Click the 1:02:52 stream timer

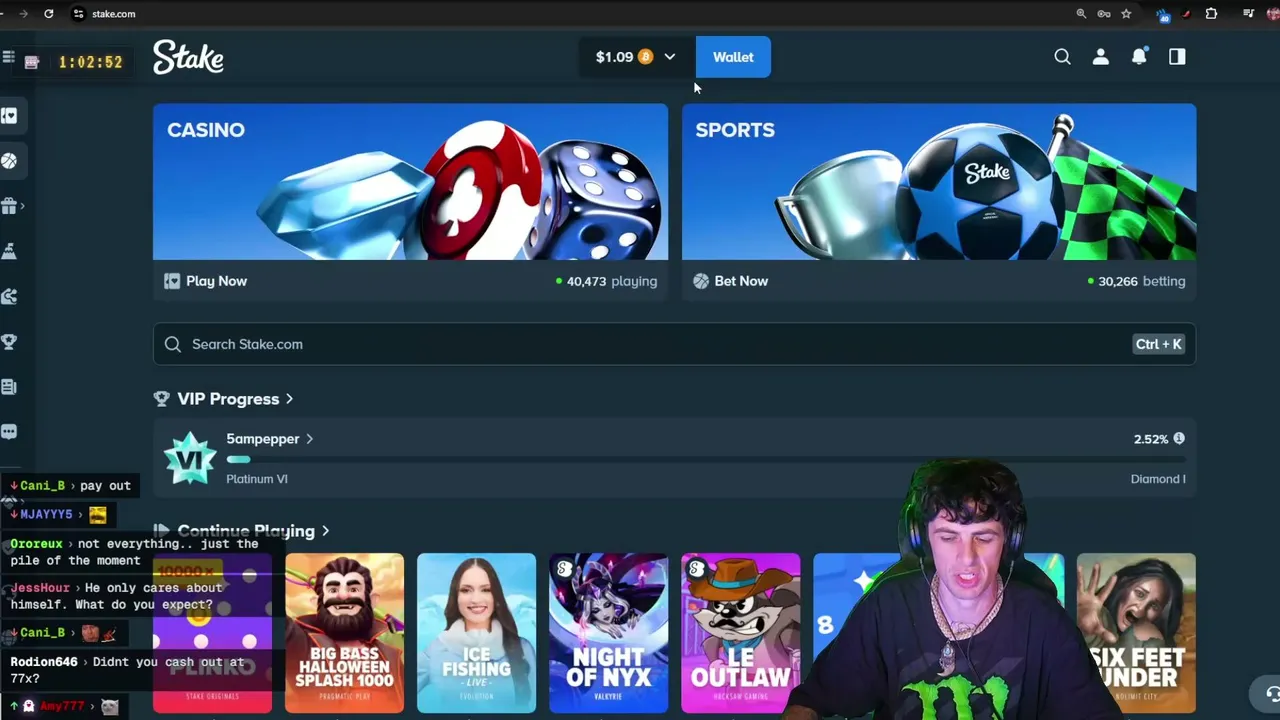90,62
